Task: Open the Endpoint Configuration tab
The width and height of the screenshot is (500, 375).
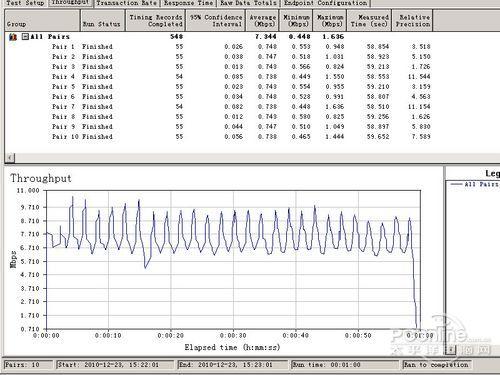Action: [x=325, y=3]
